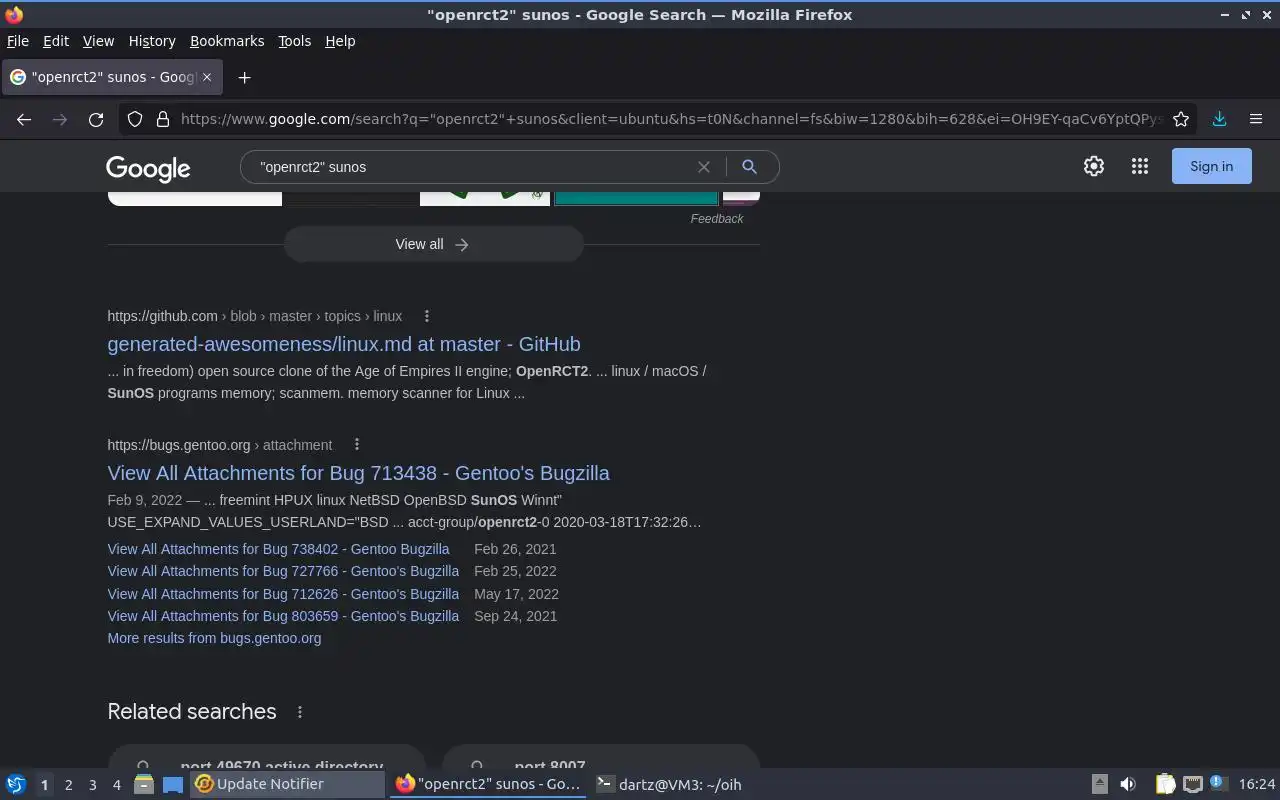
Task: Open the Bookmarks menu
Action: click(227, 41)
